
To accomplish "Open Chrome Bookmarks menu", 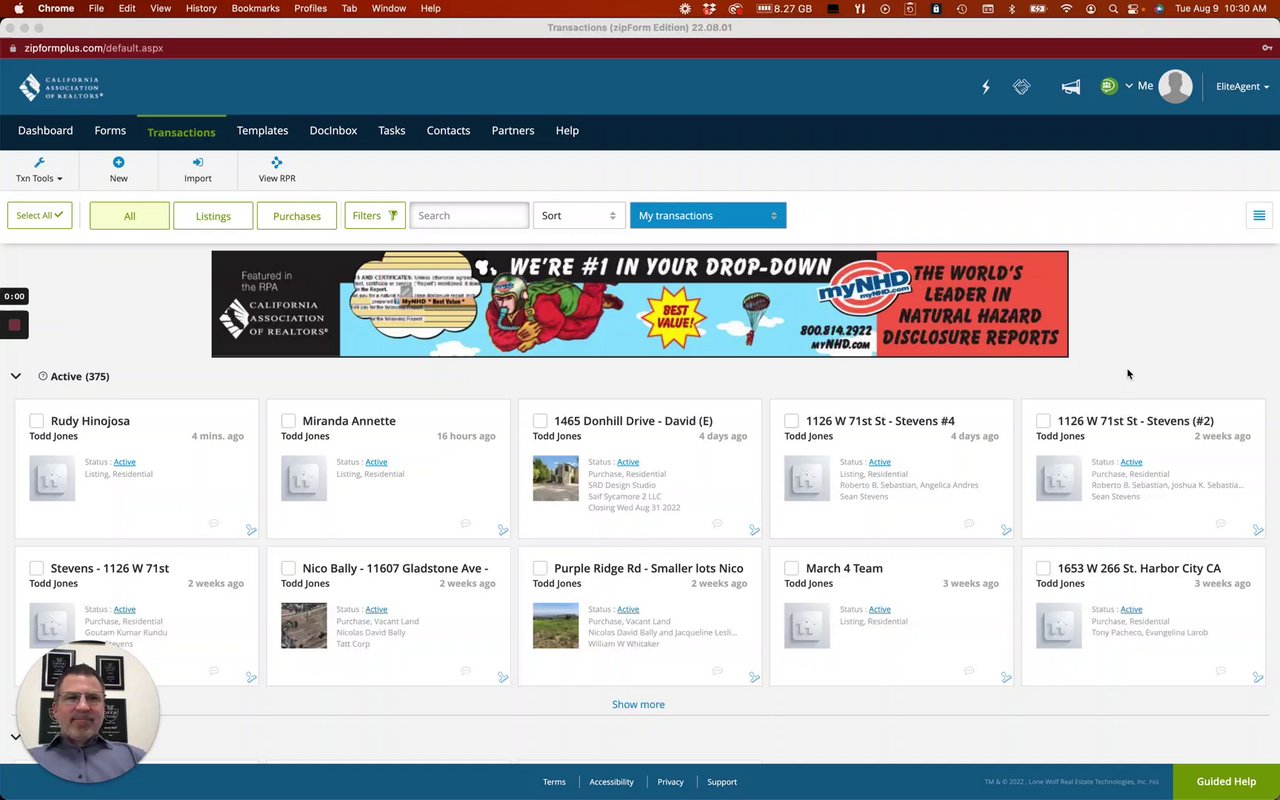I will (x=255, y=8).
